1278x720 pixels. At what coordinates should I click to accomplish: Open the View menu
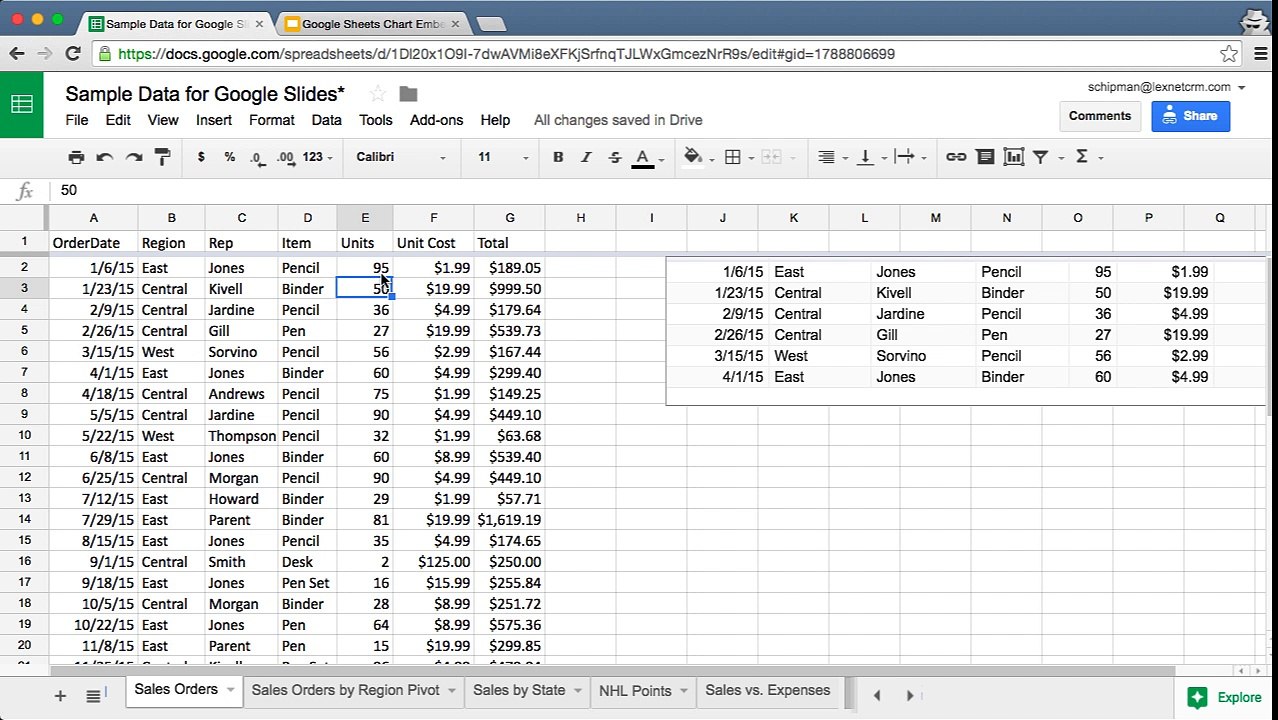click(x=163, y=120)
